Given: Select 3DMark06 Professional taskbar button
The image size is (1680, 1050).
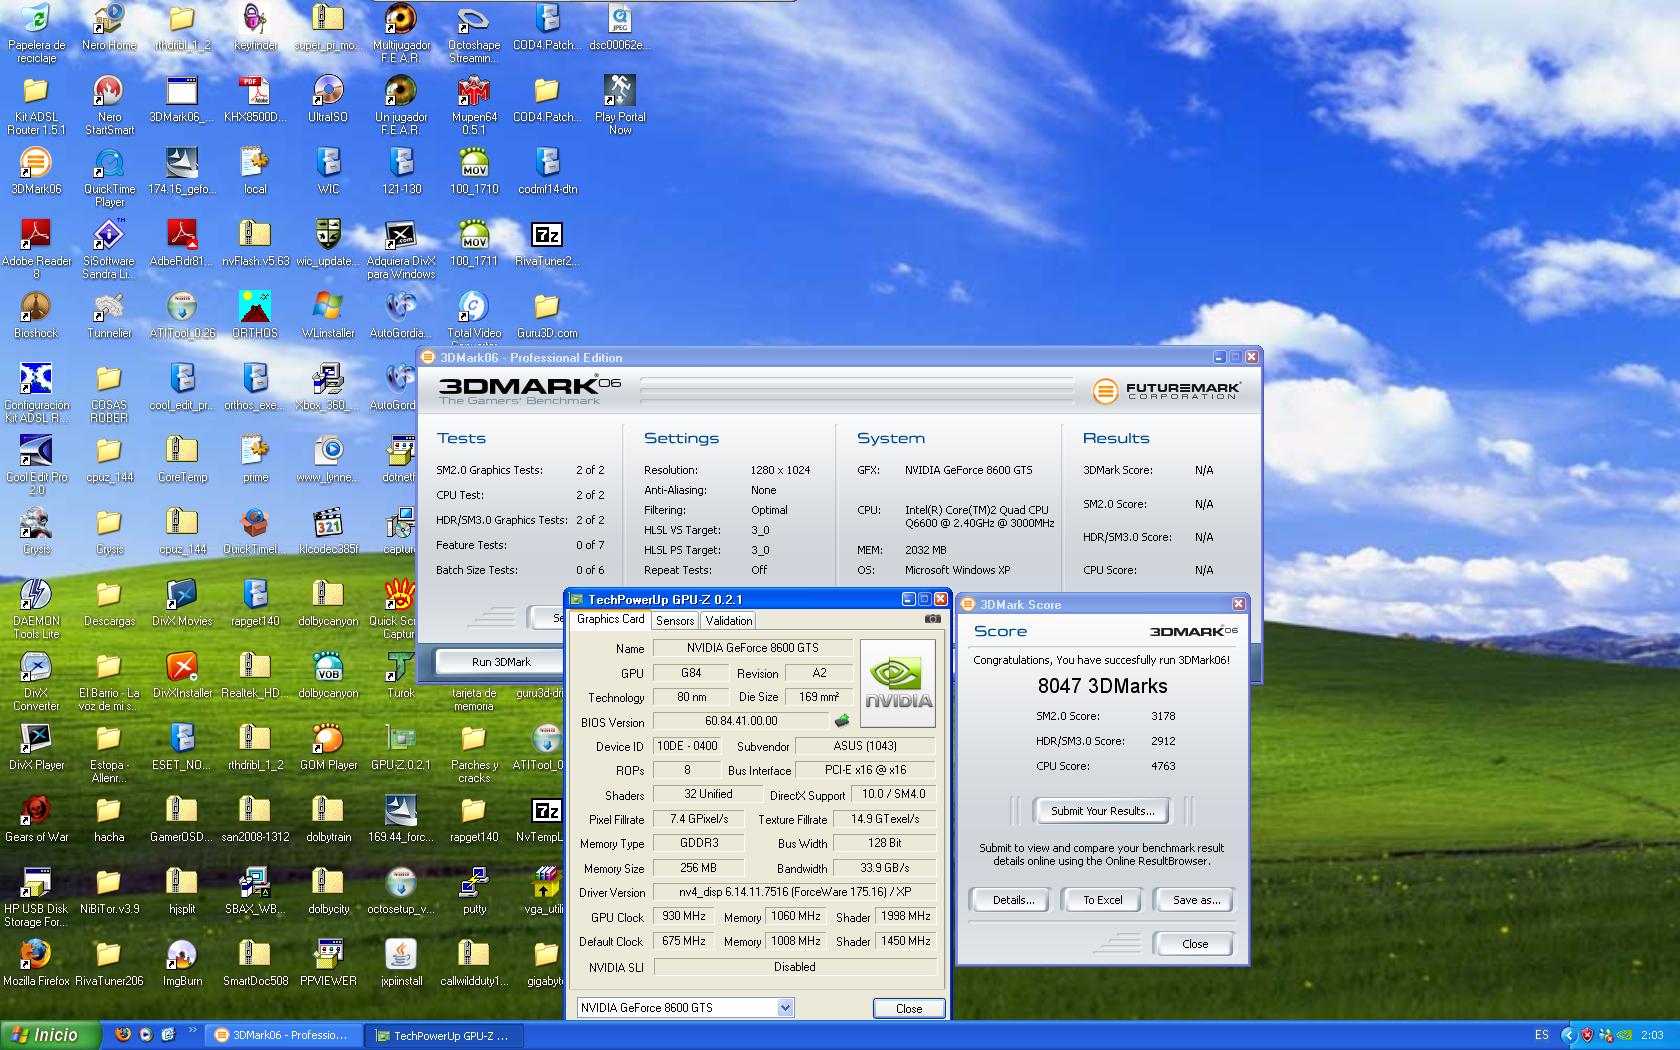Looking at the screenshot, I should click(x=283, y=1035).
